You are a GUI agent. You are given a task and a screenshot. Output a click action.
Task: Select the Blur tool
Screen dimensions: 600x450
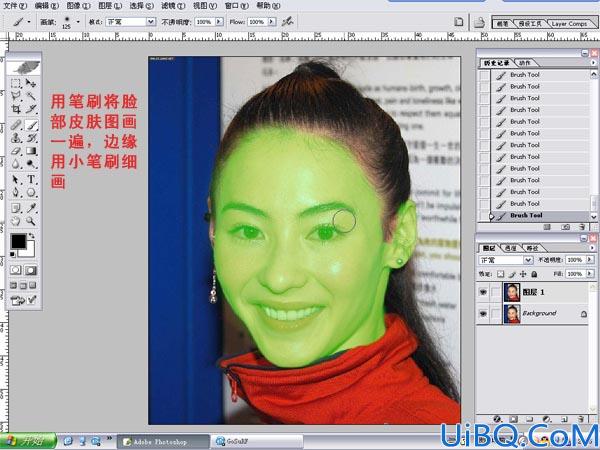click(16, 164)
